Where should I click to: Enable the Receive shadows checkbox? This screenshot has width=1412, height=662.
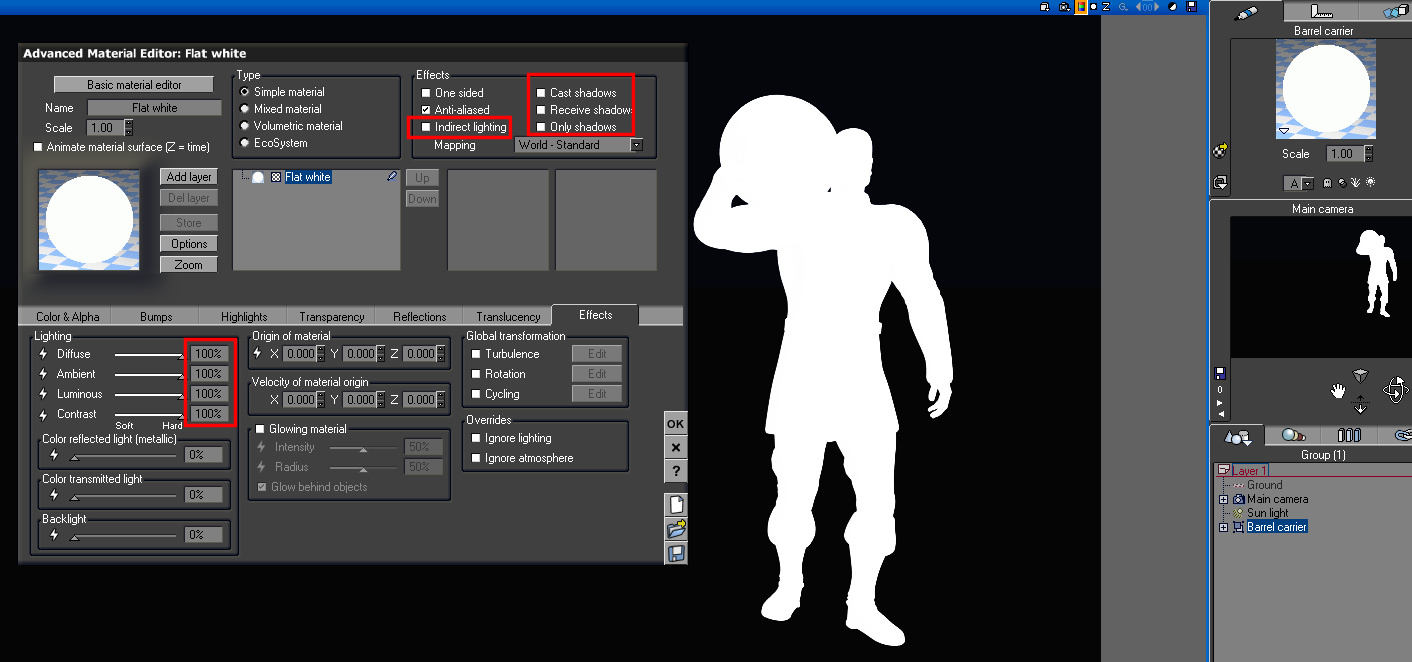[541, 110]
